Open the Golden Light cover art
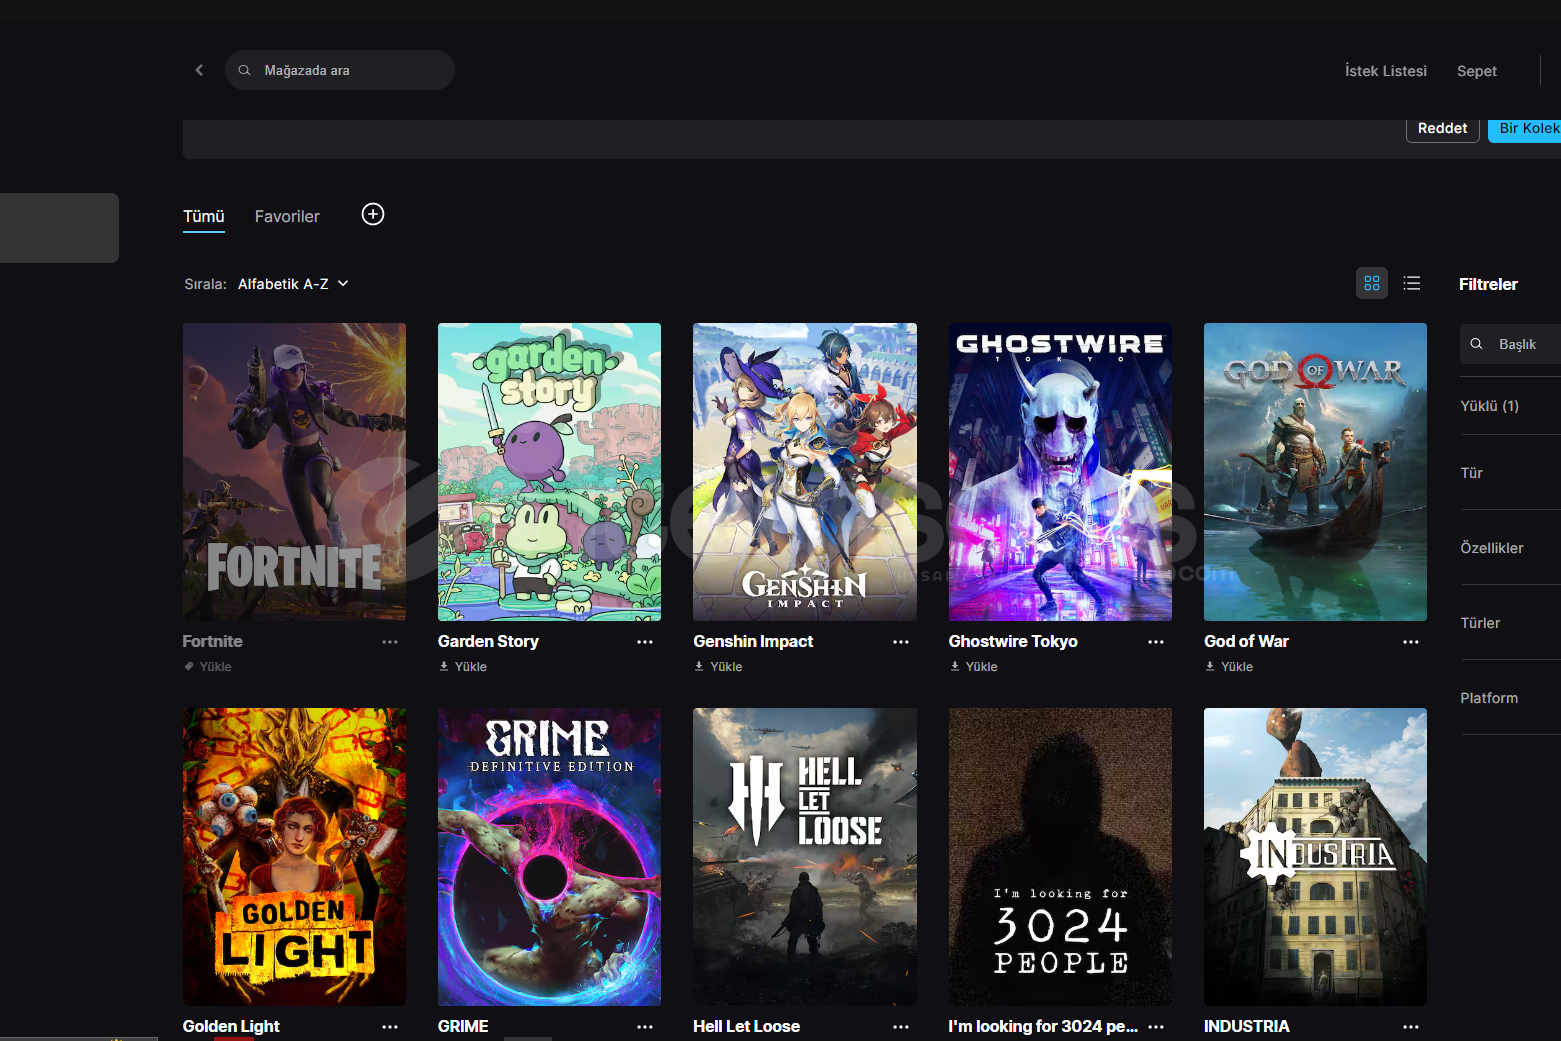 point(294,857)
